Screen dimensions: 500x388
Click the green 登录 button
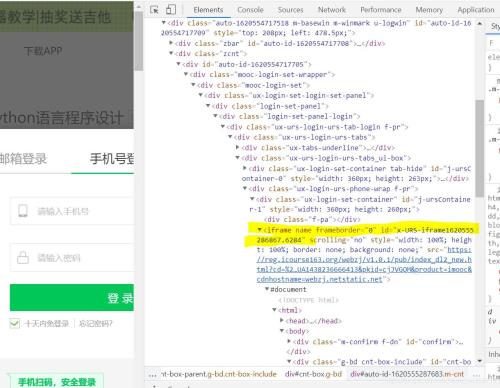tap(72, 298)
